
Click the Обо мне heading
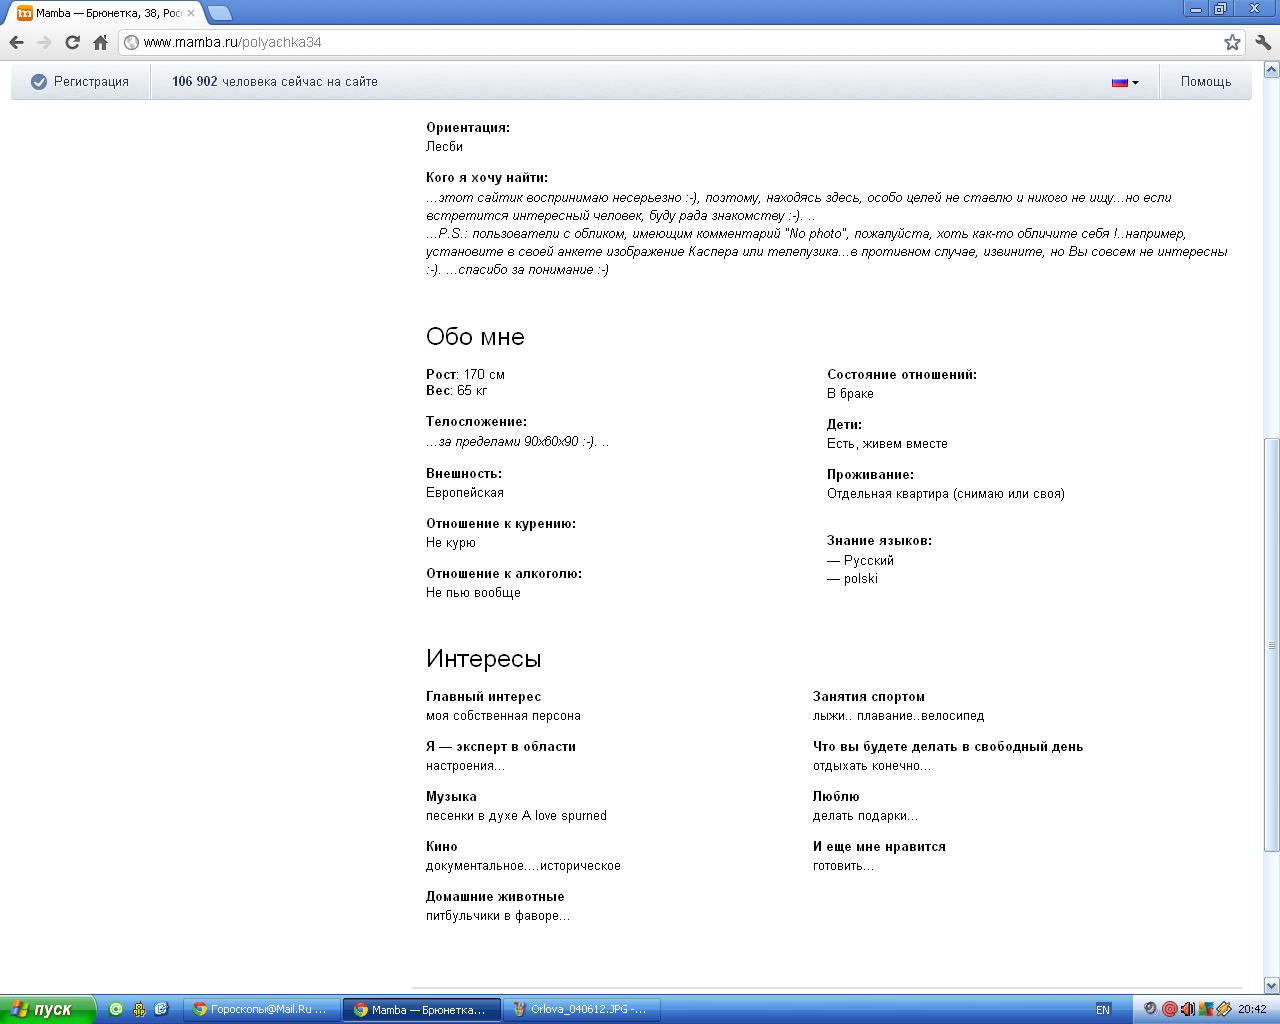475,336
